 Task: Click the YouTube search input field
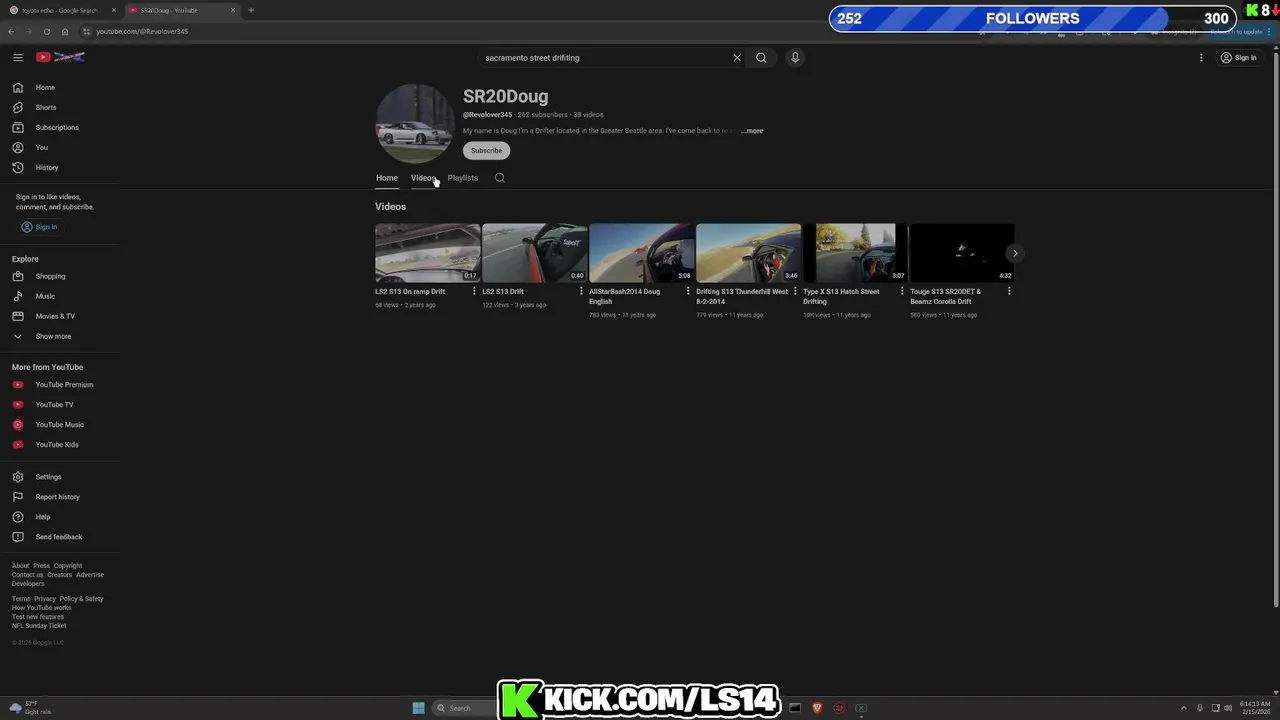605,57
